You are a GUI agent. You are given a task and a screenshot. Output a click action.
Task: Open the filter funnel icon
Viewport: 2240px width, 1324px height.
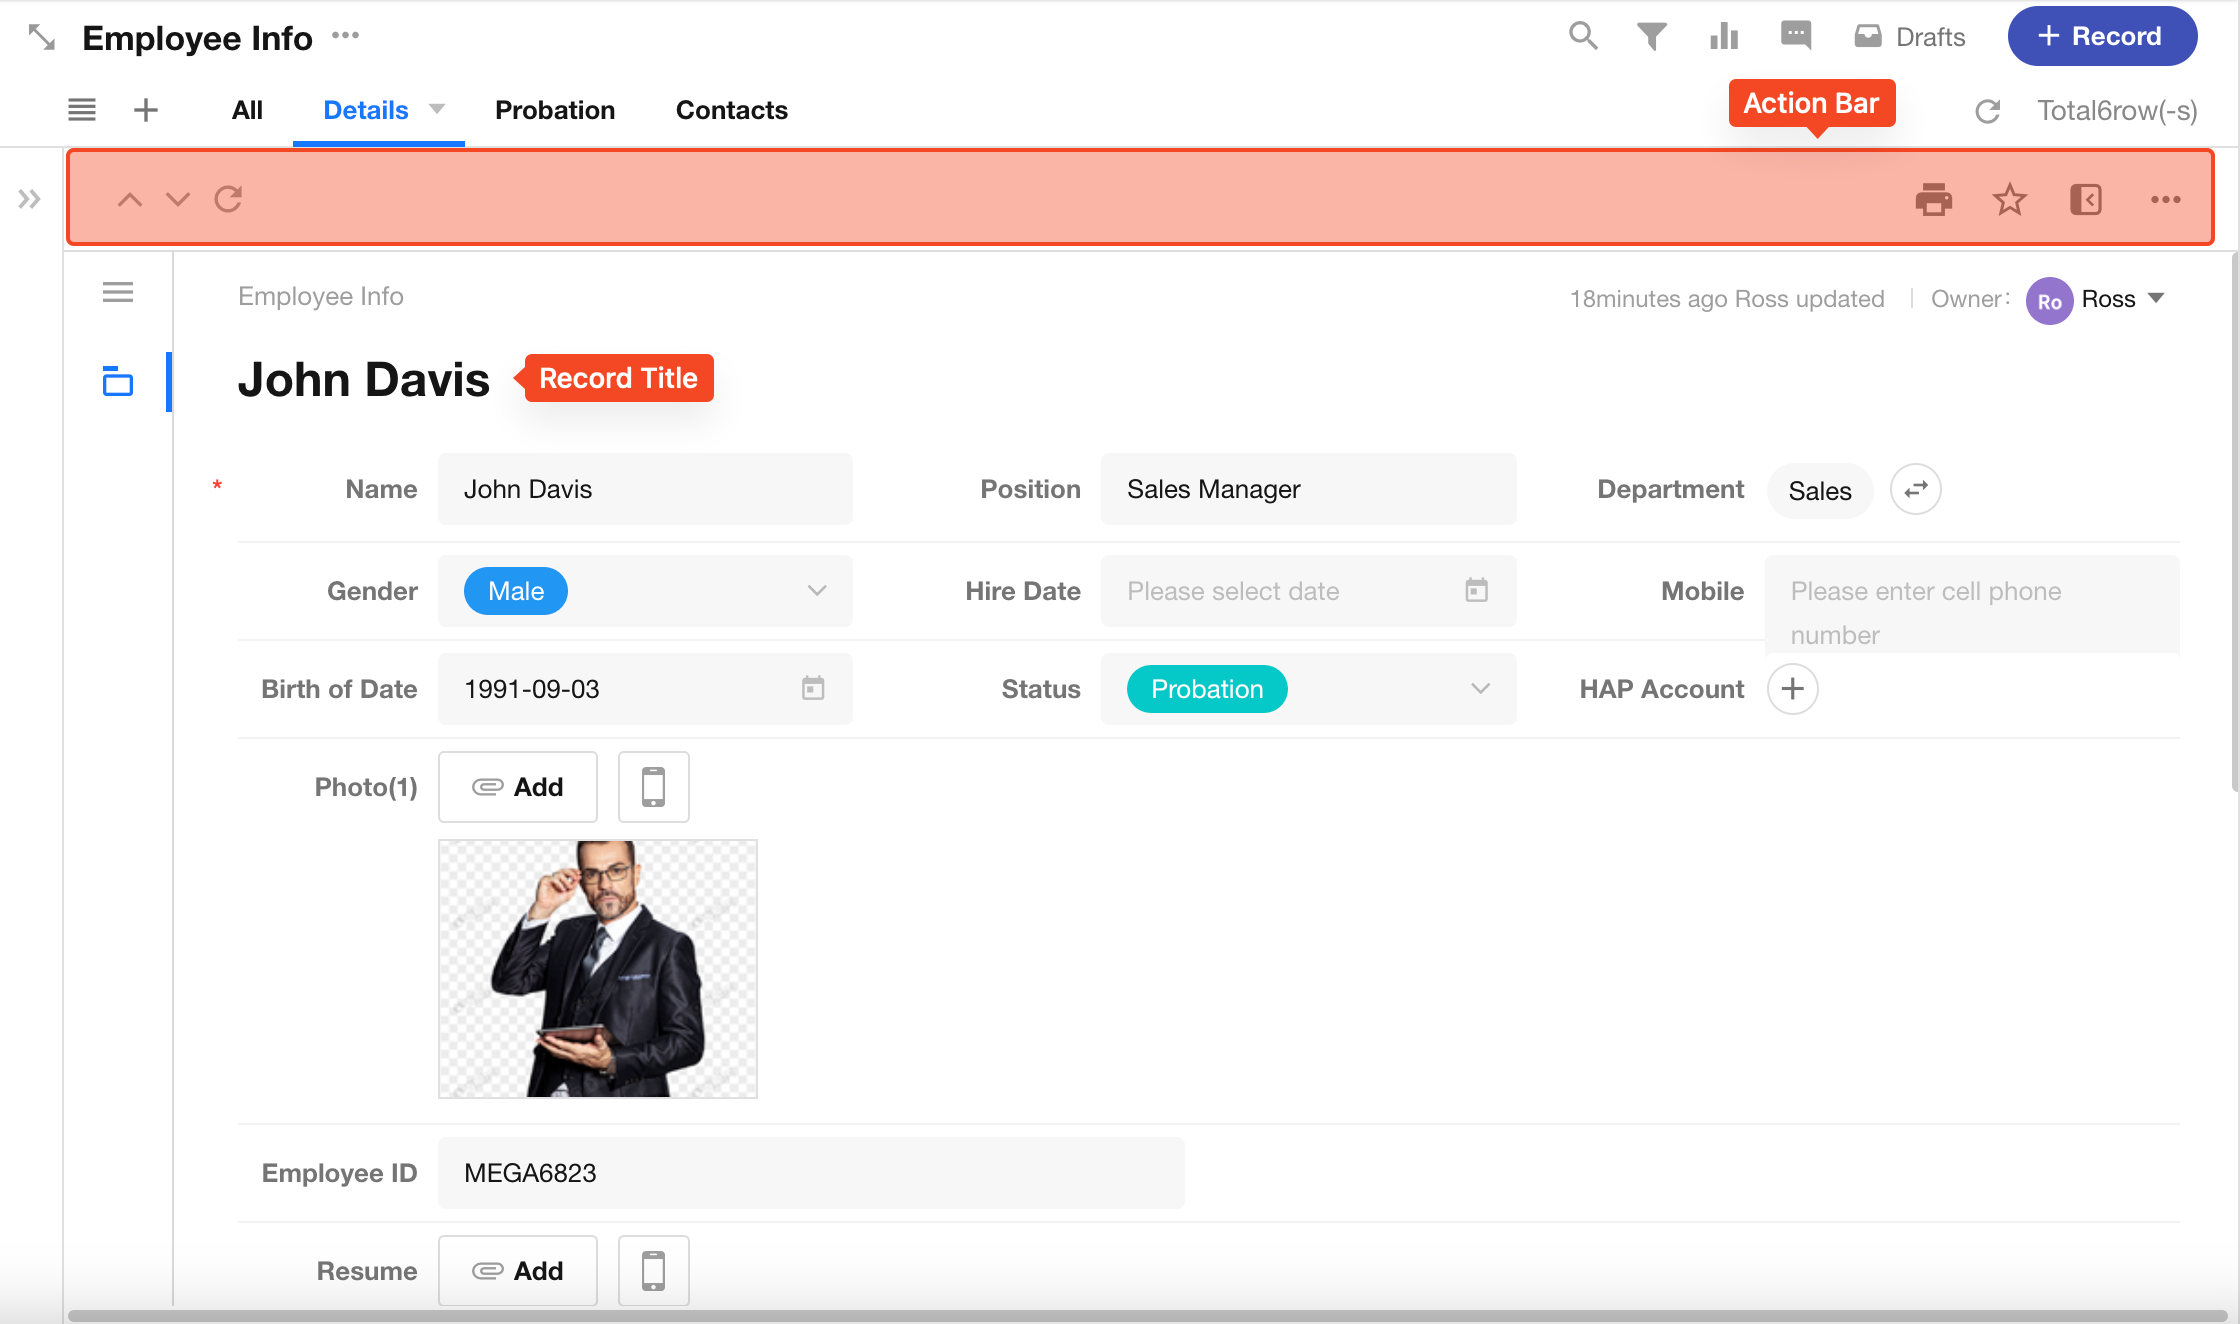point(1651,37)
